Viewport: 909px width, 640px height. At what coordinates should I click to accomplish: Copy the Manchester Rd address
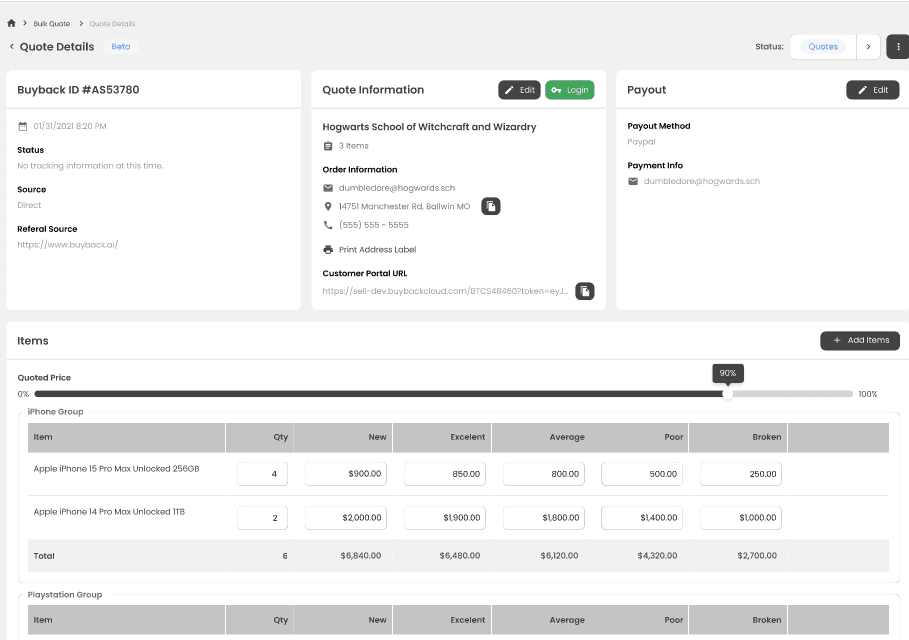coord(490,206)
